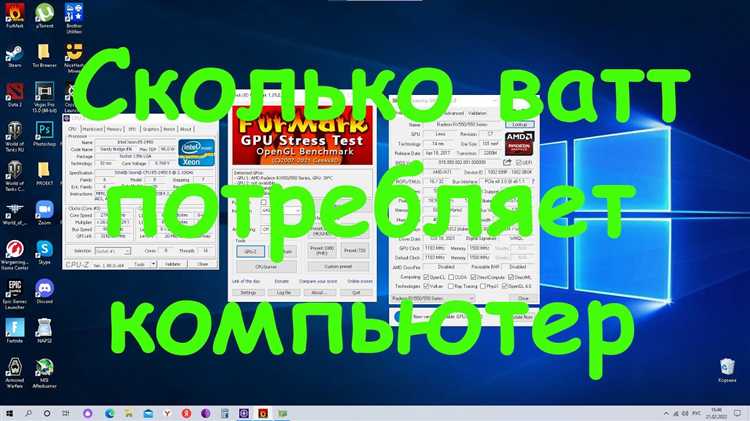Toggle the OpenCL checkbox in GPU-Z
This screenshot has width=750, height=421.
tap(426, 277)
